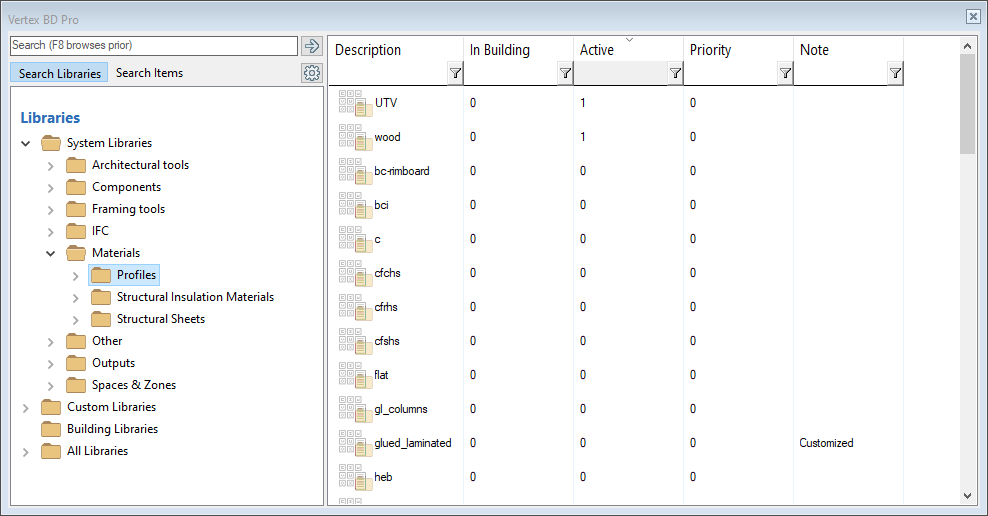Click the search arrow button beside search field
Viewport: 988px width, 516px height.
(311, 46)
